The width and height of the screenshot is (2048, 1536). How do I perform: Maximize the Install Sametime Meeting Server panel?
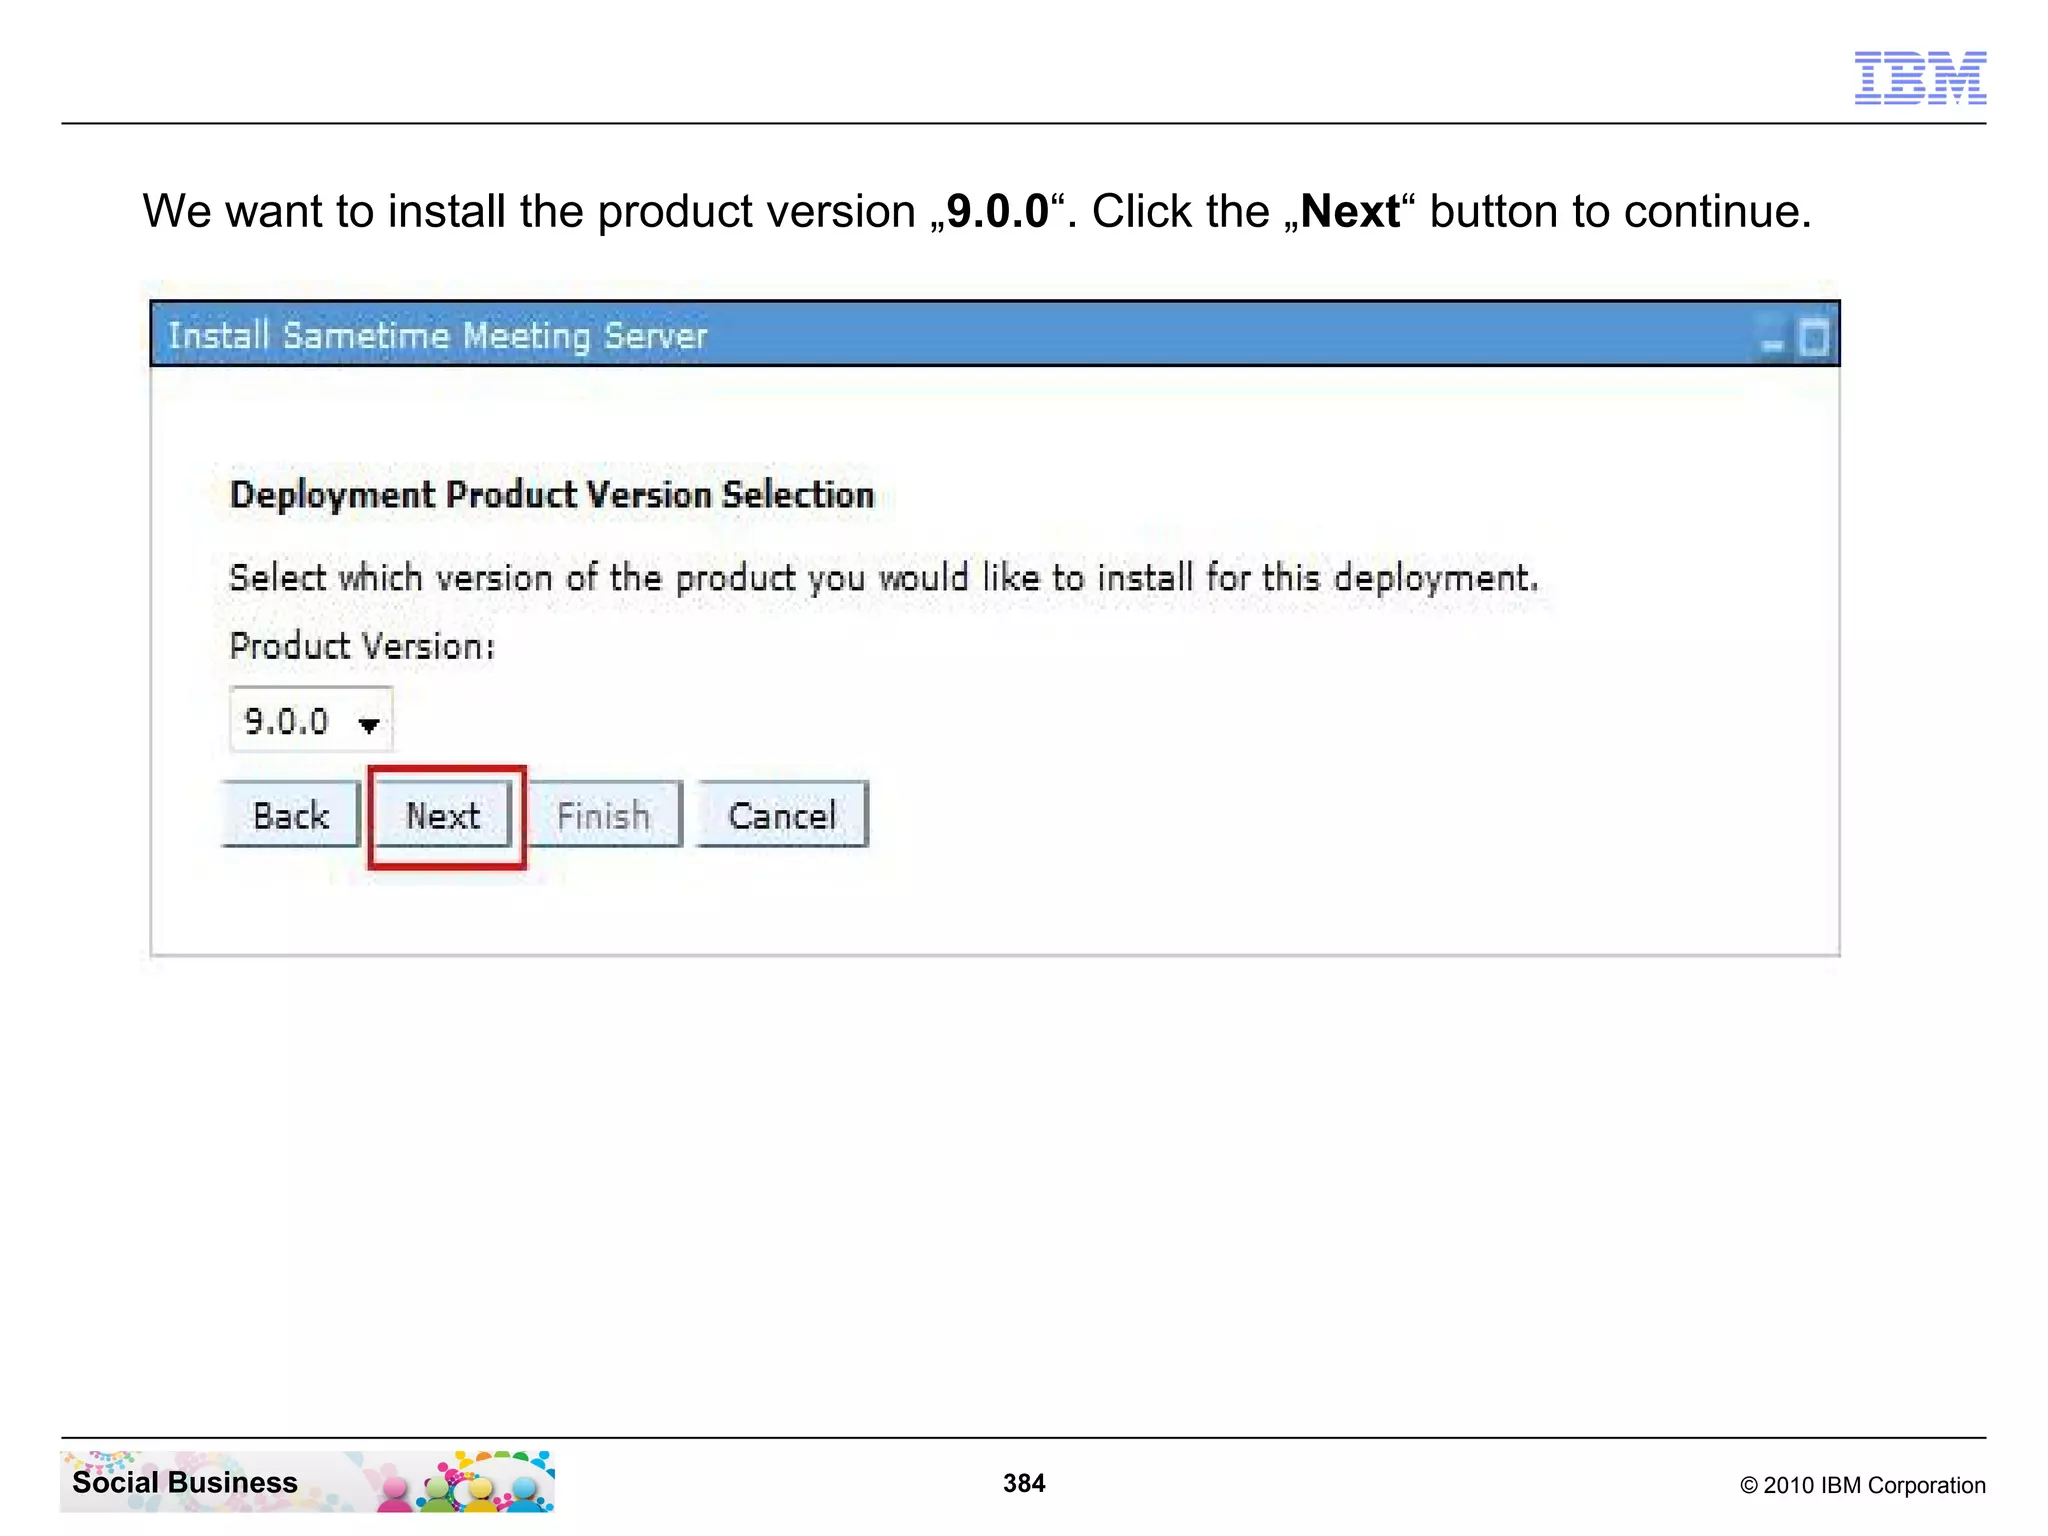pos(1813,338)
